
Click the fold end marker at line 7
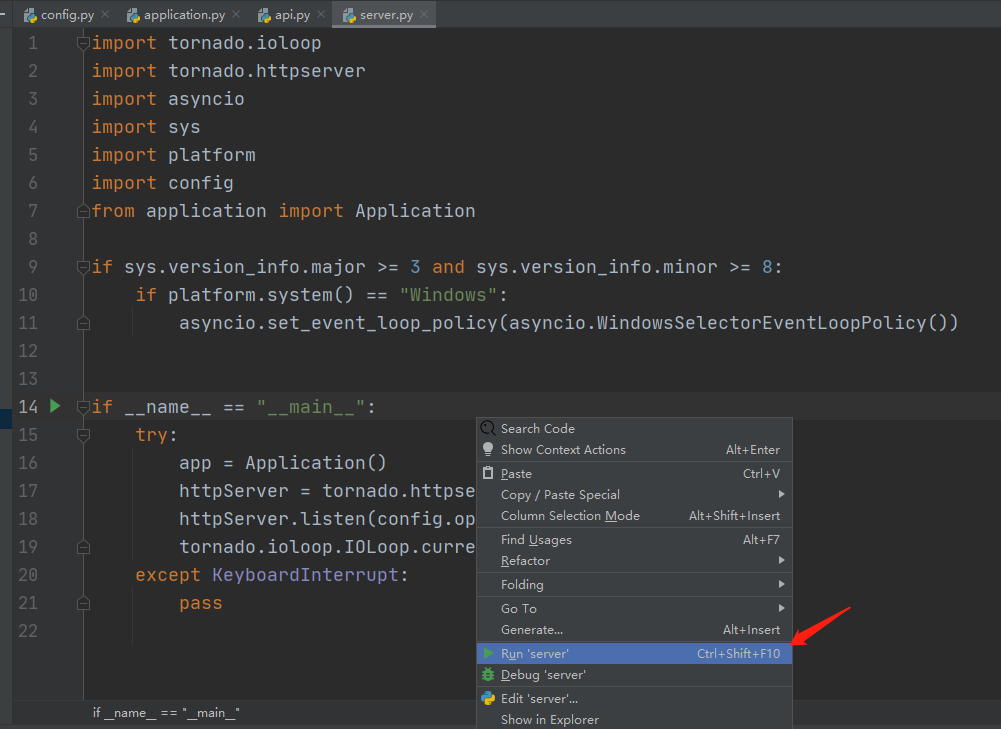click(83, 211)
